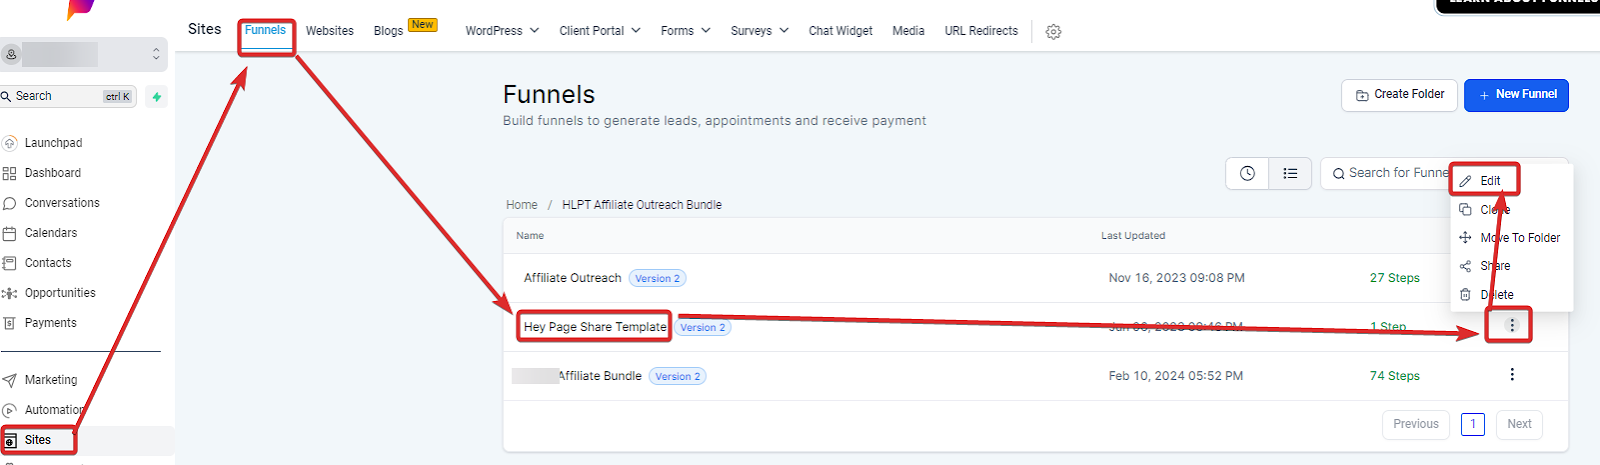The width and height of the screenshot is (1600, 465).
Task: Open the URL Redirects tab
Action: [981, 31]
